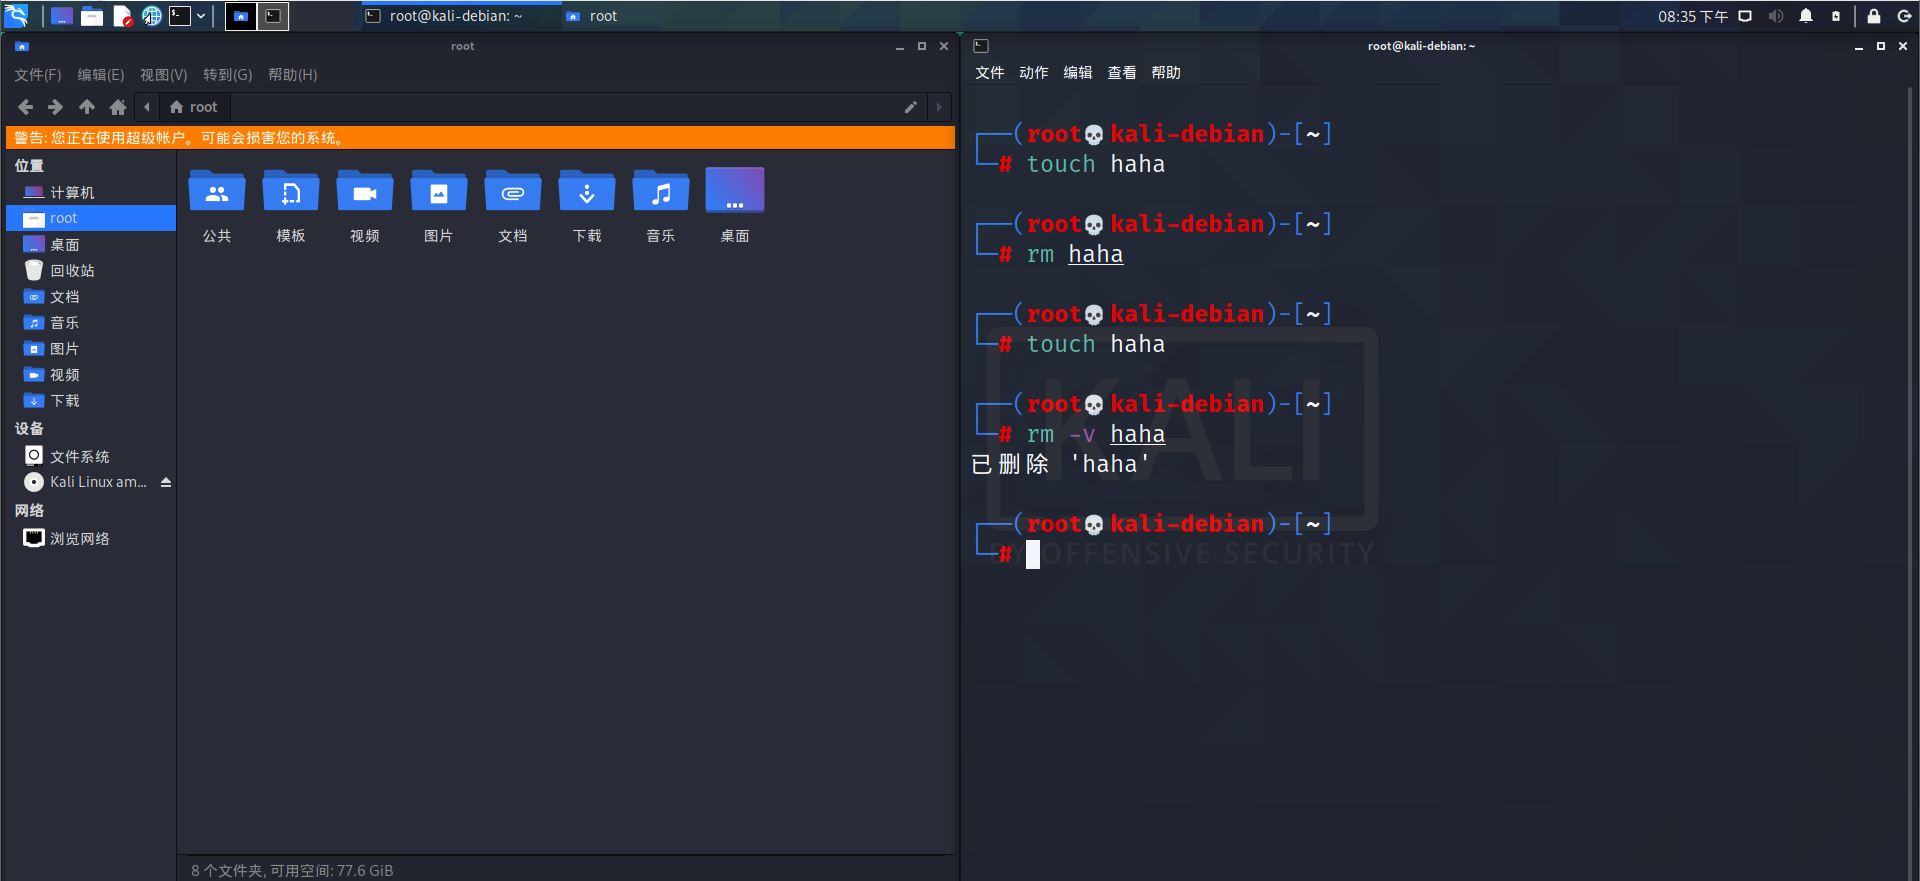1920x881 pixels.
Task: Switch to workspace one in the pager
Action: tap(241, 16)
